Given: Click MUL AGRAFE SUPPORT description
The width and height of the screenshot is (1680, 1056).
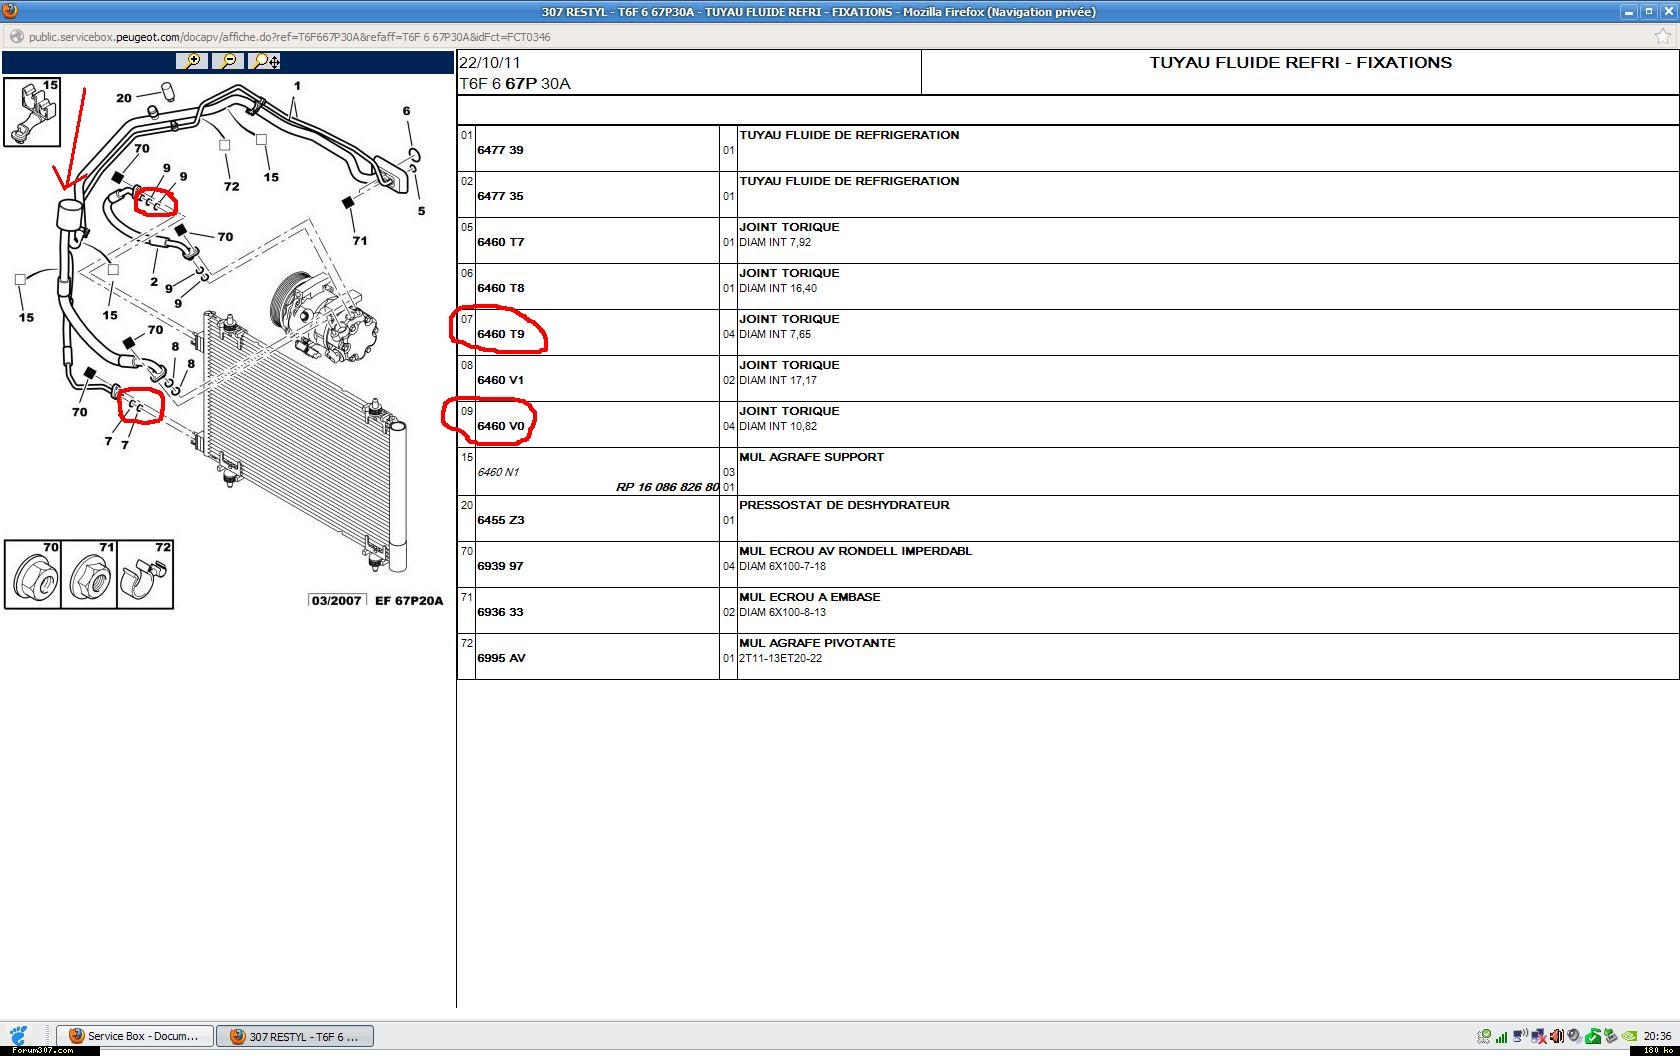Looking at the screenshot, I should [811, 457].
